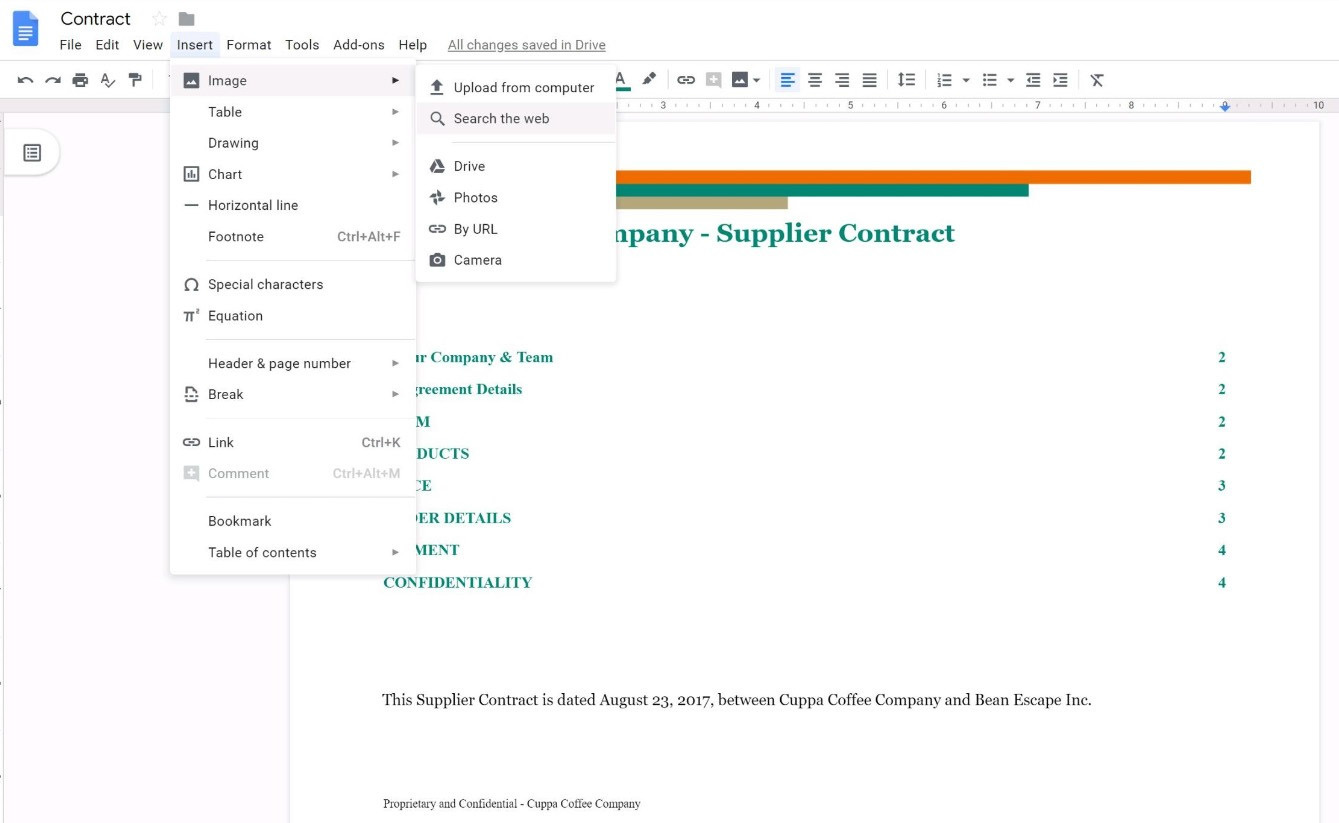Set justified text alignment

point(870,80)
